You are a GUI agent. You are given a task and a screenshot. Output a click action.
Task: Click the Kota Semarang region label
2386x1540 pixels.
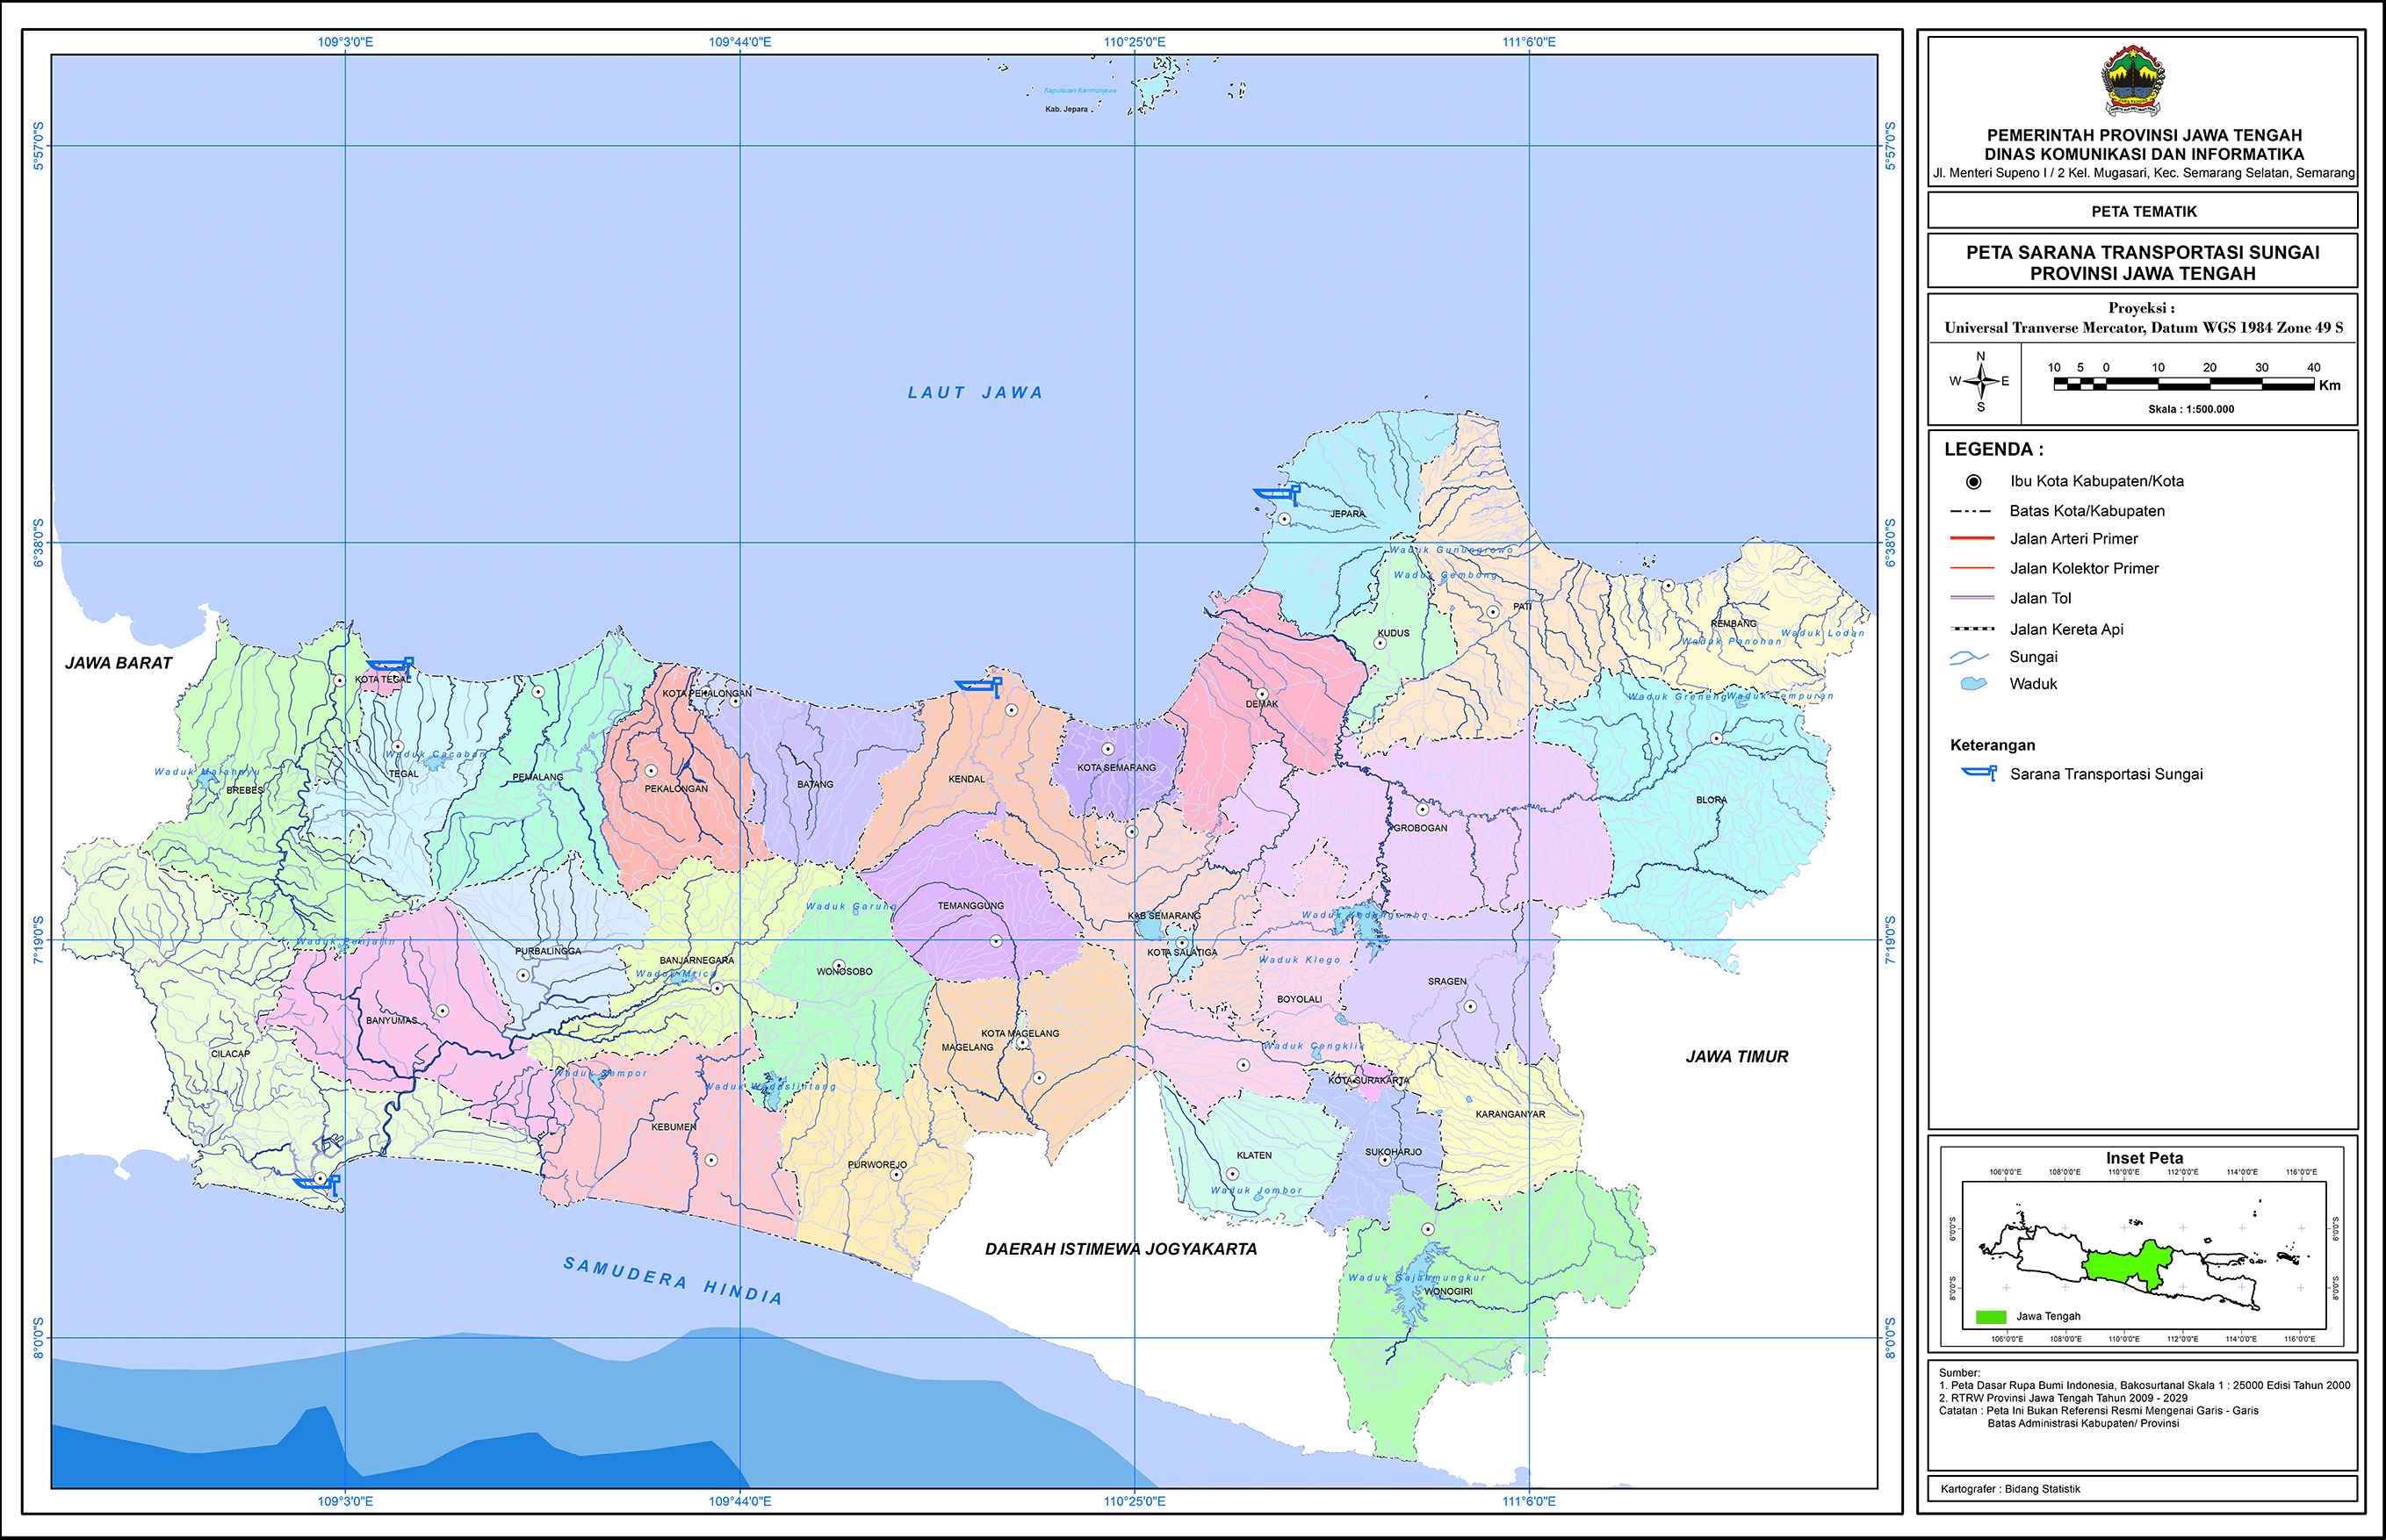click(1116, 768)
